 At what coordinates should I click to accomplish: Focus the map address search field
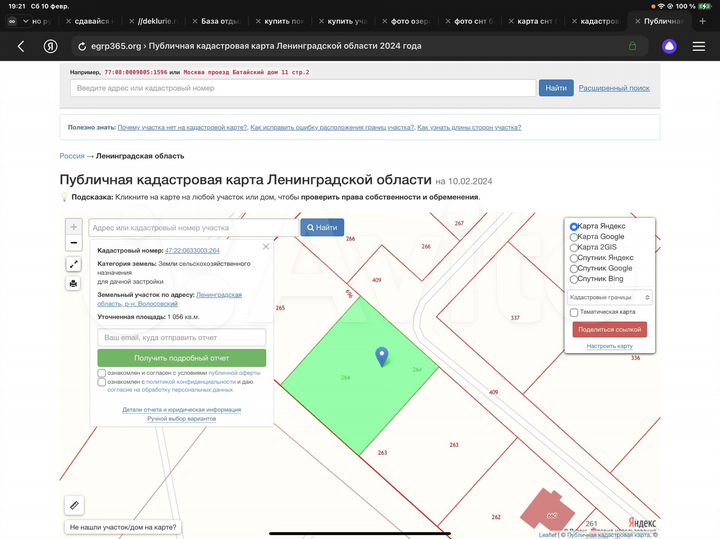point(193,228)
